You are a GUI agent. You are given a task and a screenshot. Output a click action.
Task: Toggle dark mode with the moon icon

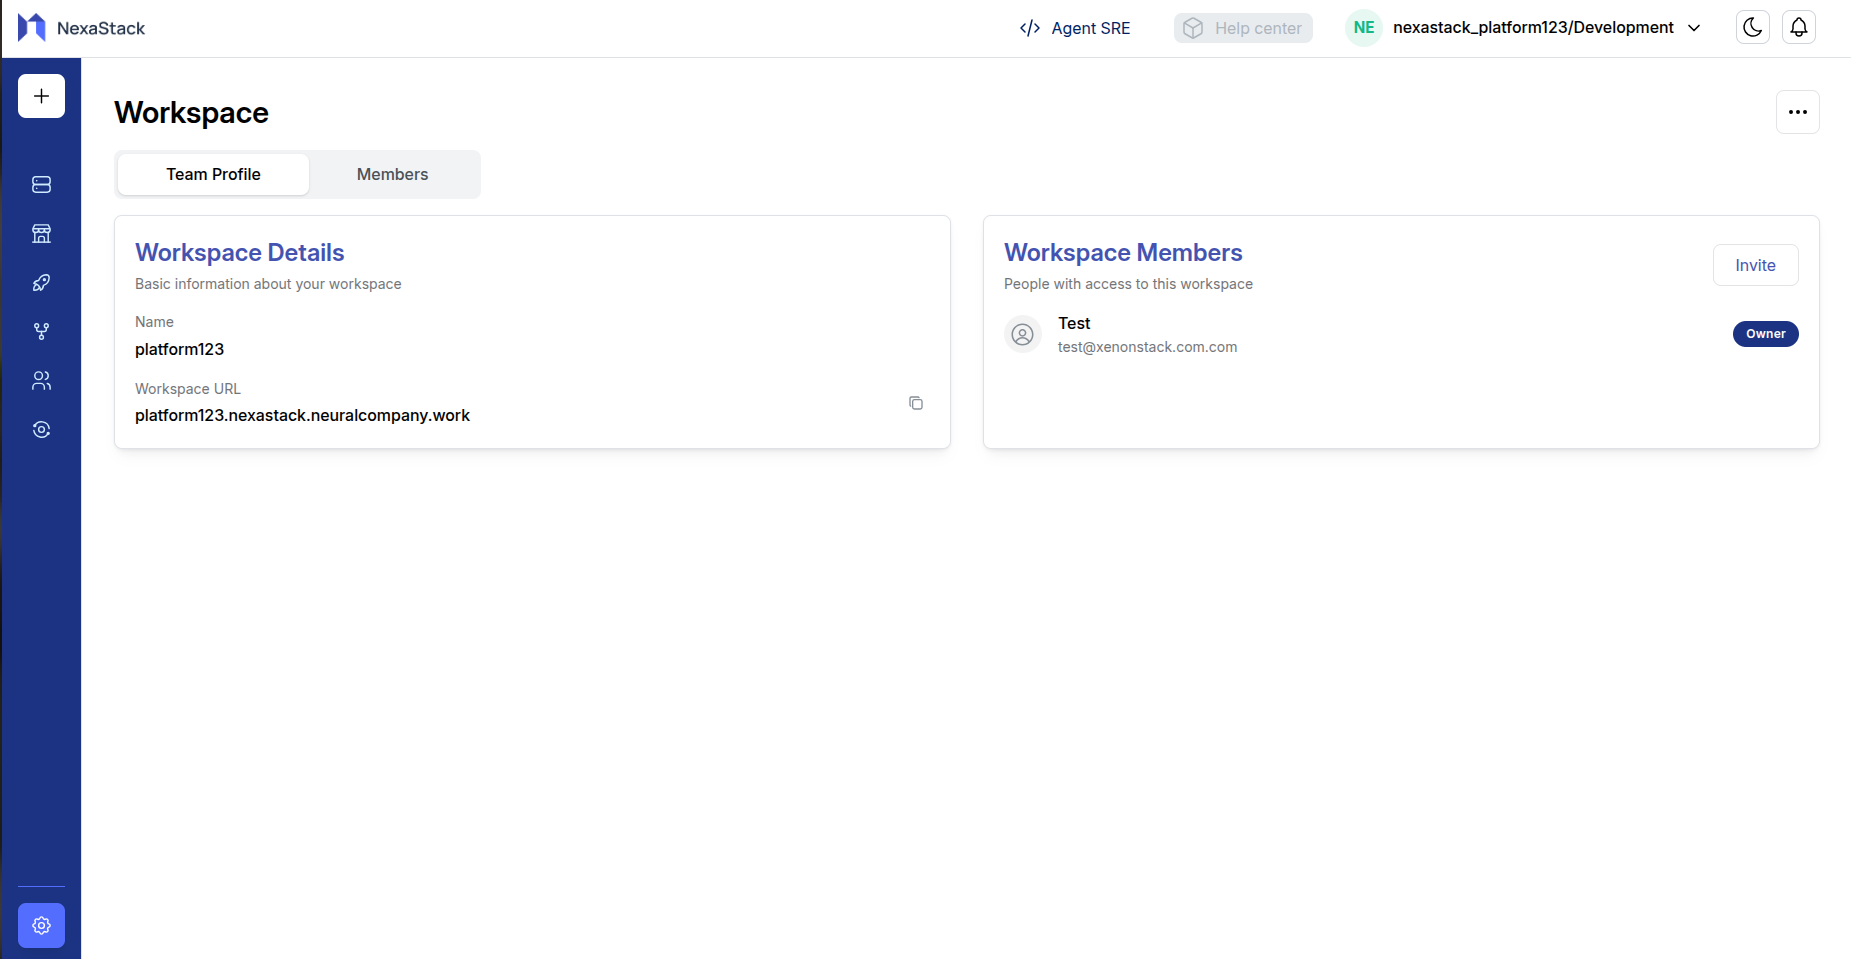(1752, 27)
